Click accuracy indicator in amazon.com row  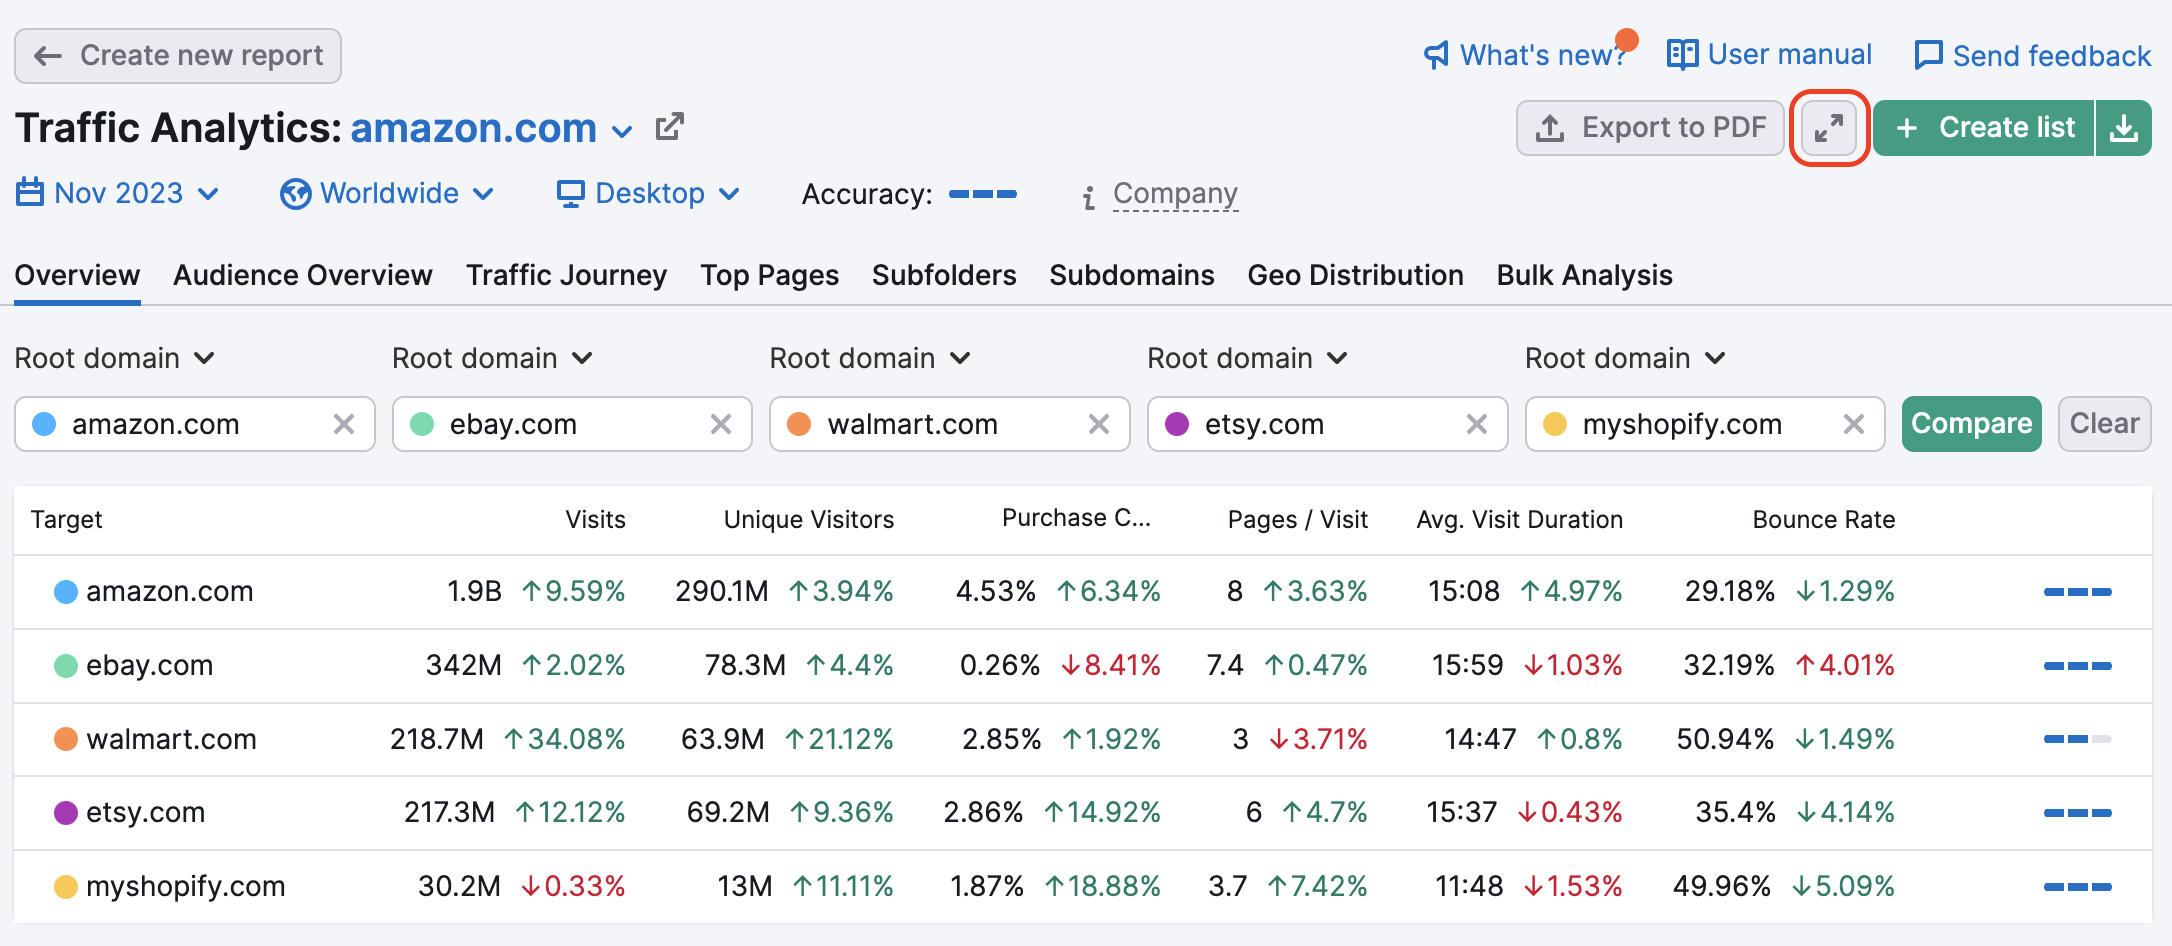2078,592
